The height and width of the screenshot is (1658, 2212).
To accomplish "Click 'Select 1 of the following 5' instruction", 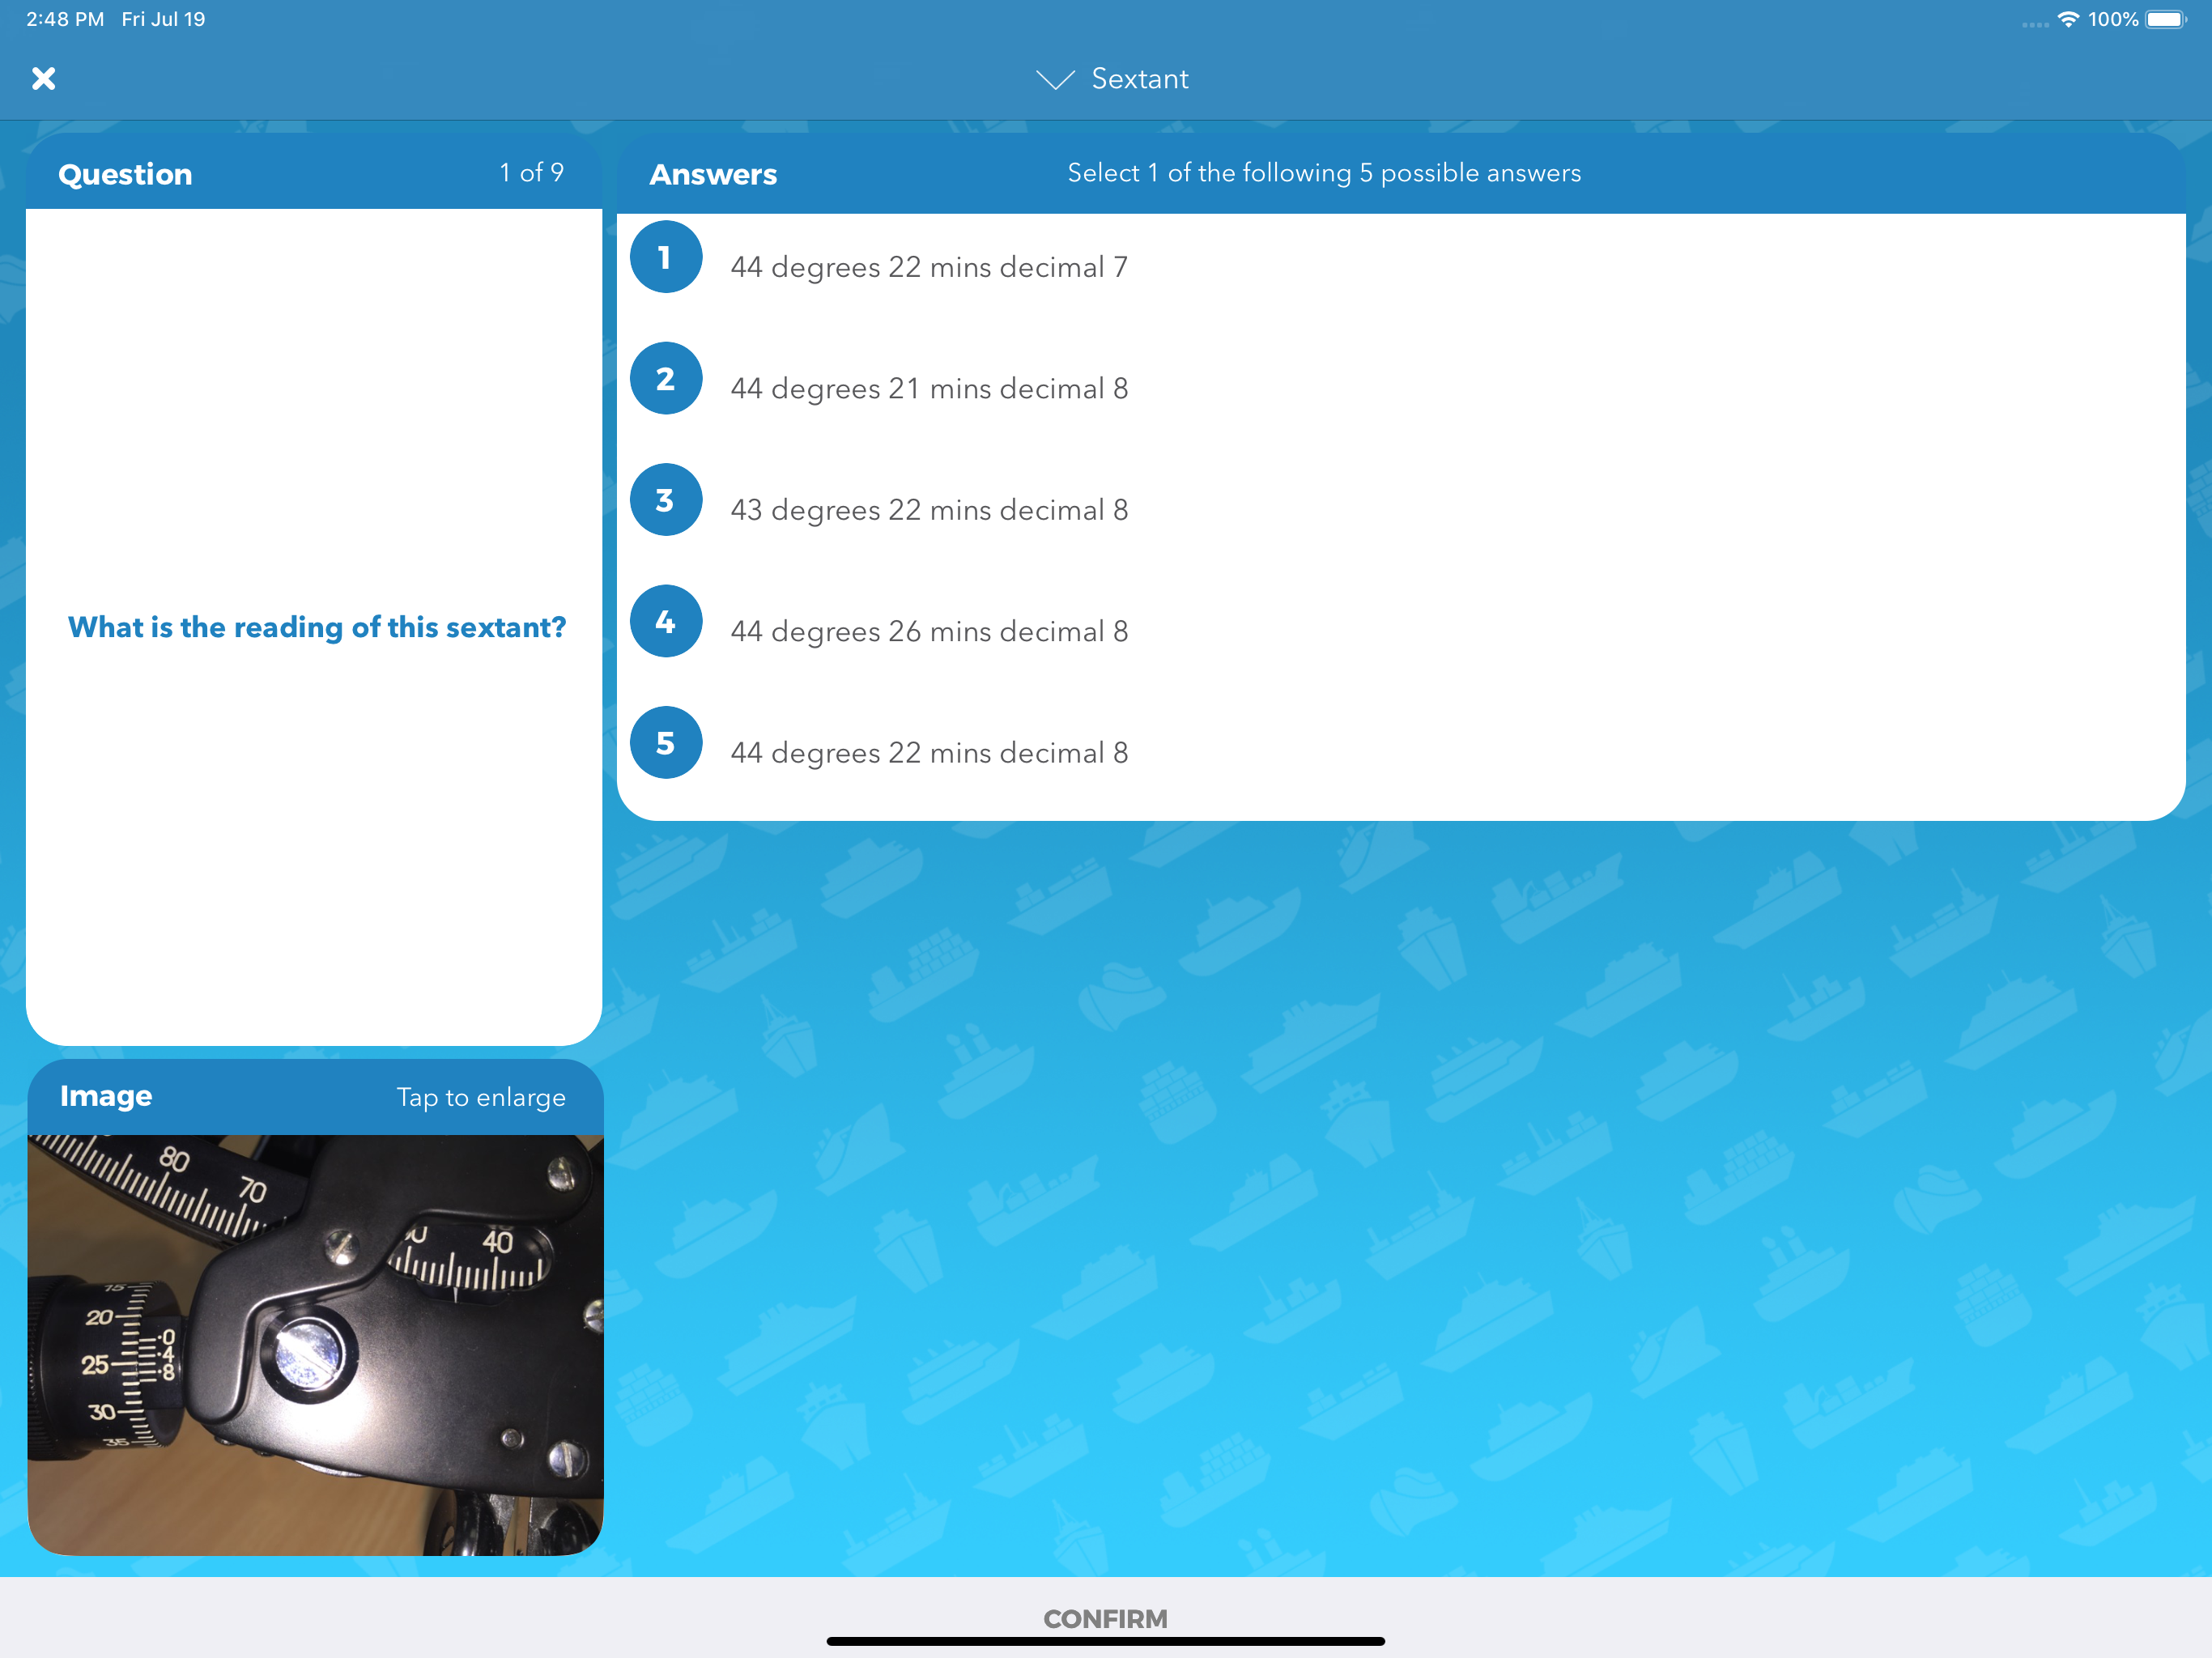I will coord(1324,173).
